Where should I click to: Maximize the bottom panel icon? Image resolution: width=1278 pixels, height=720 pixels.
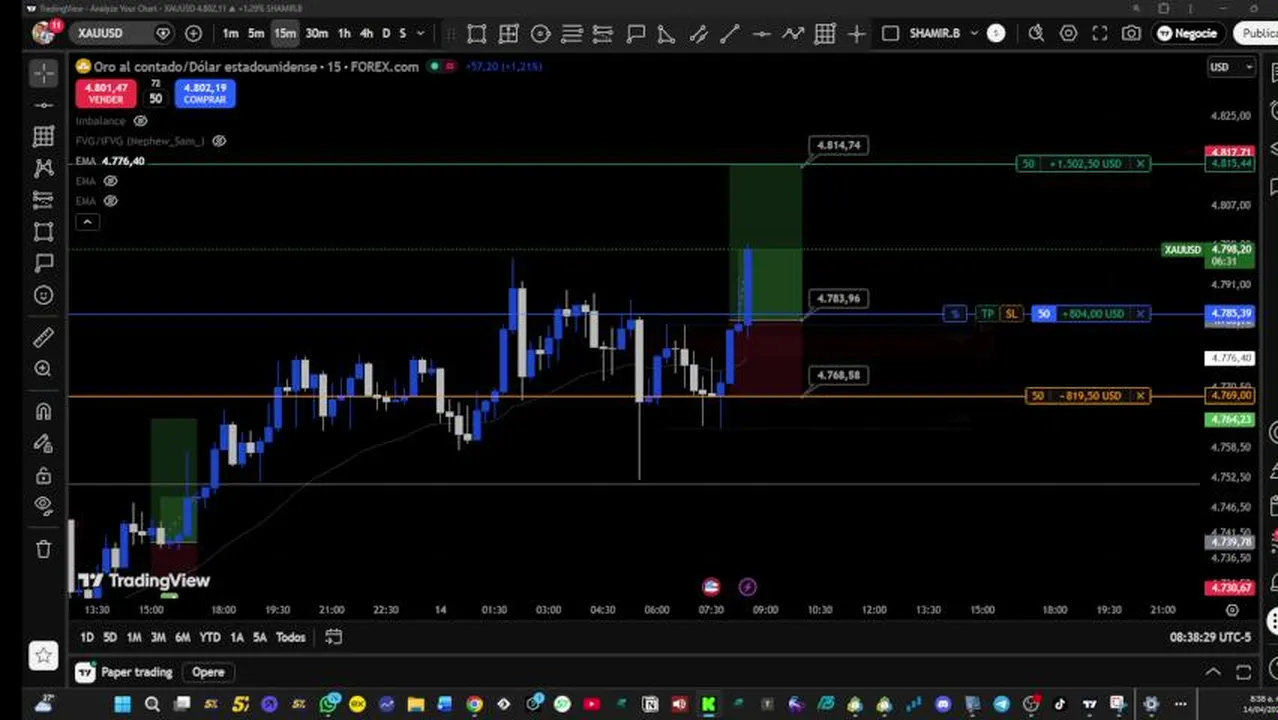pyautogui.click(x=1243, y=672)
